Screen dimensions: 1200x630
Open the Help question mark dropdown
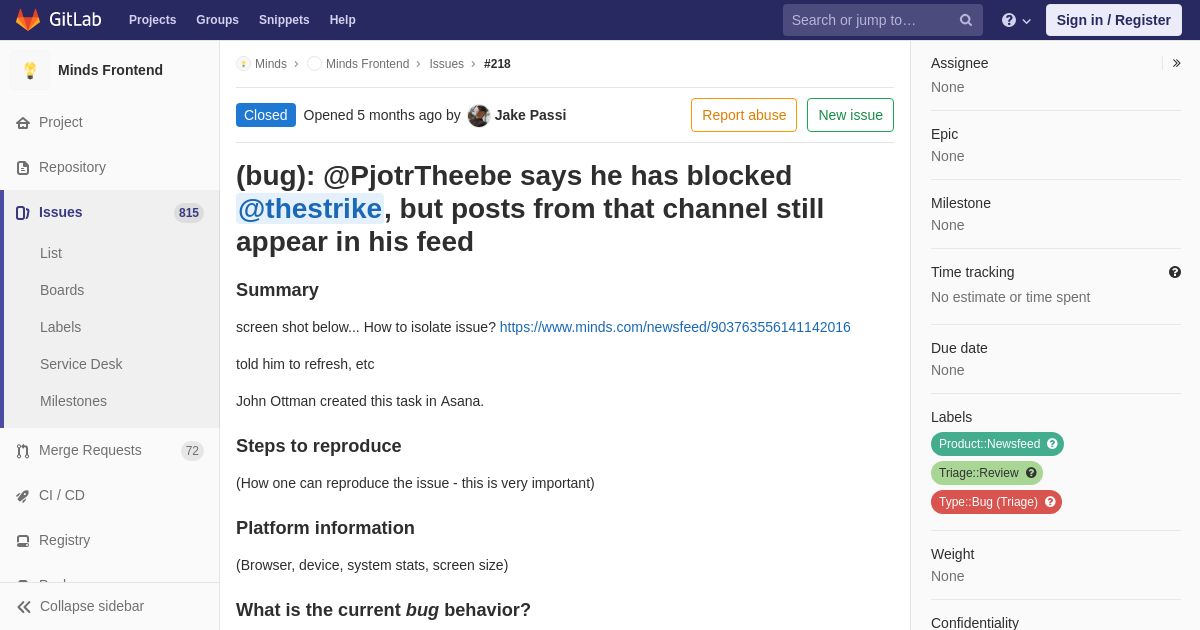[1016, 20]
